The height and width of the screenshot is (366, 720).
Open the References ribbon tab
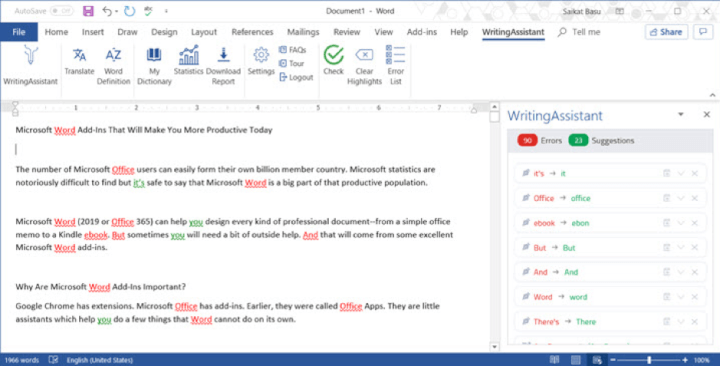252,32
